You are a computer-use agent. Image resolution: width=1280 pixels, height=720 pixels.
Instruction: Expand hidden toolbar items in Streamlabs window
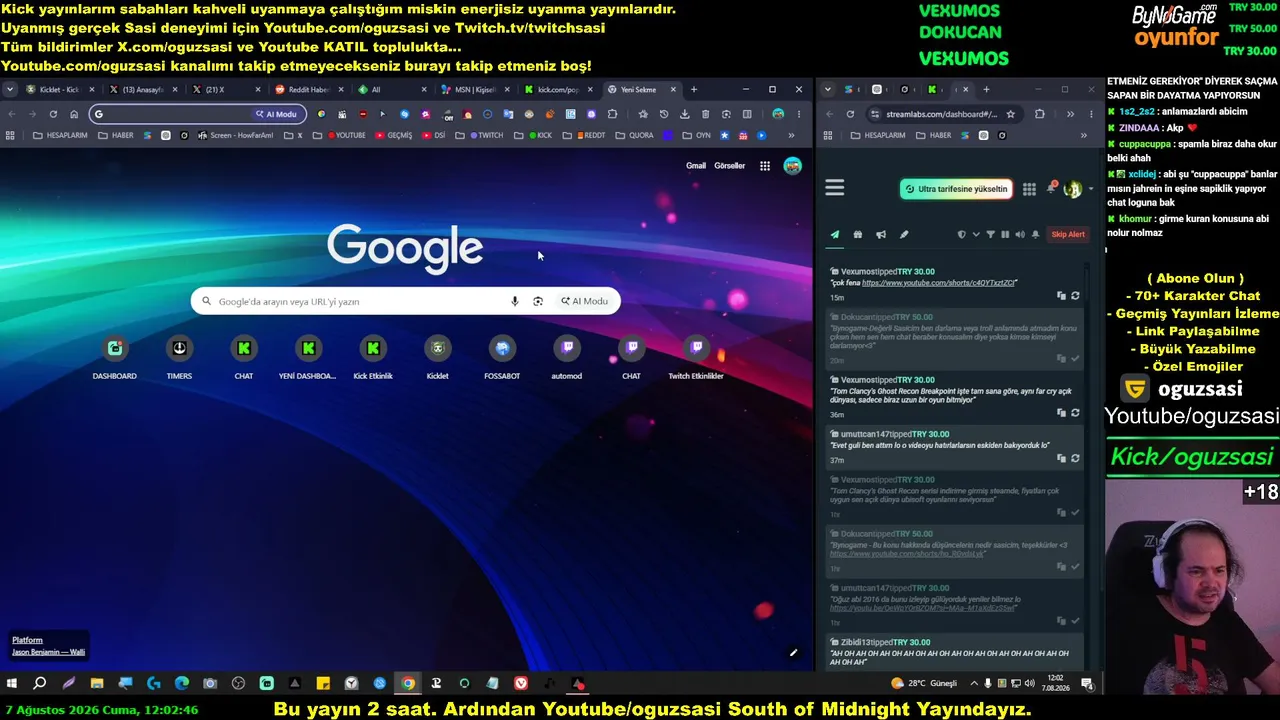[1070, 114]
